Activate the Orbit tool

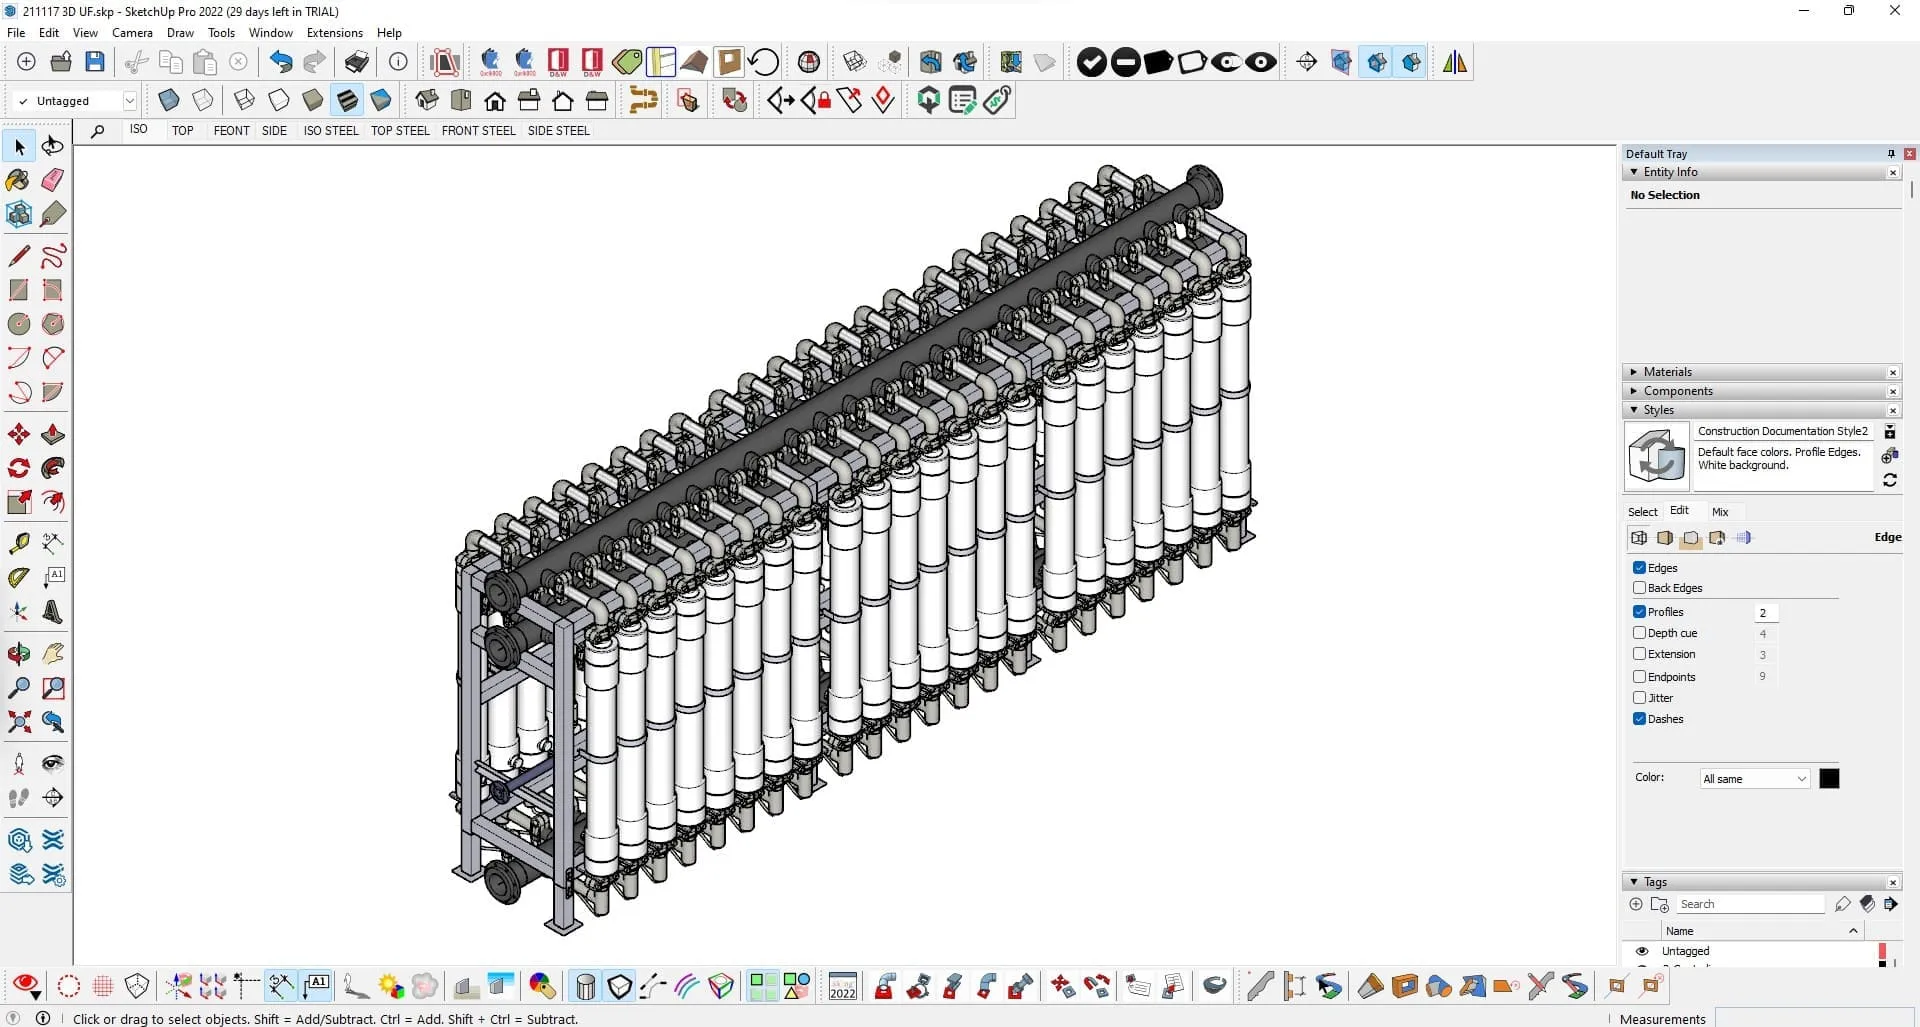(x=19, y=654)
